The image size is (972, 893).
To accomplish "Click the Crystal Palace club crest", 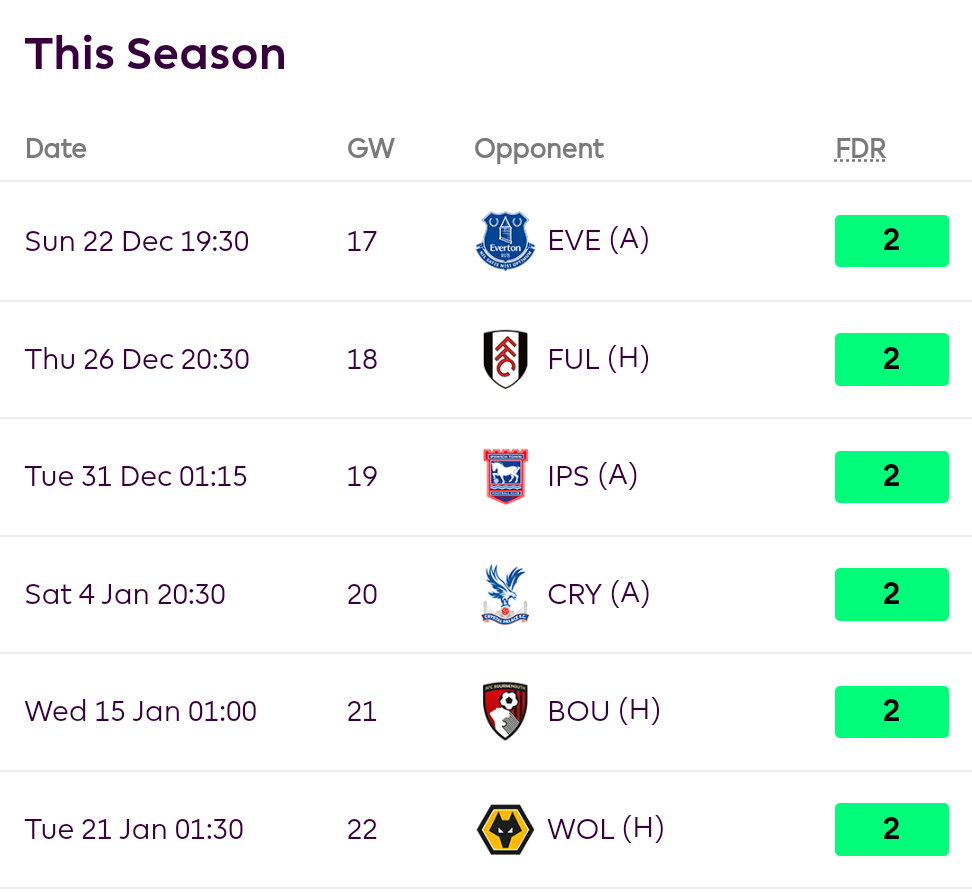I will pyautogui.click(x=505, y=594).
